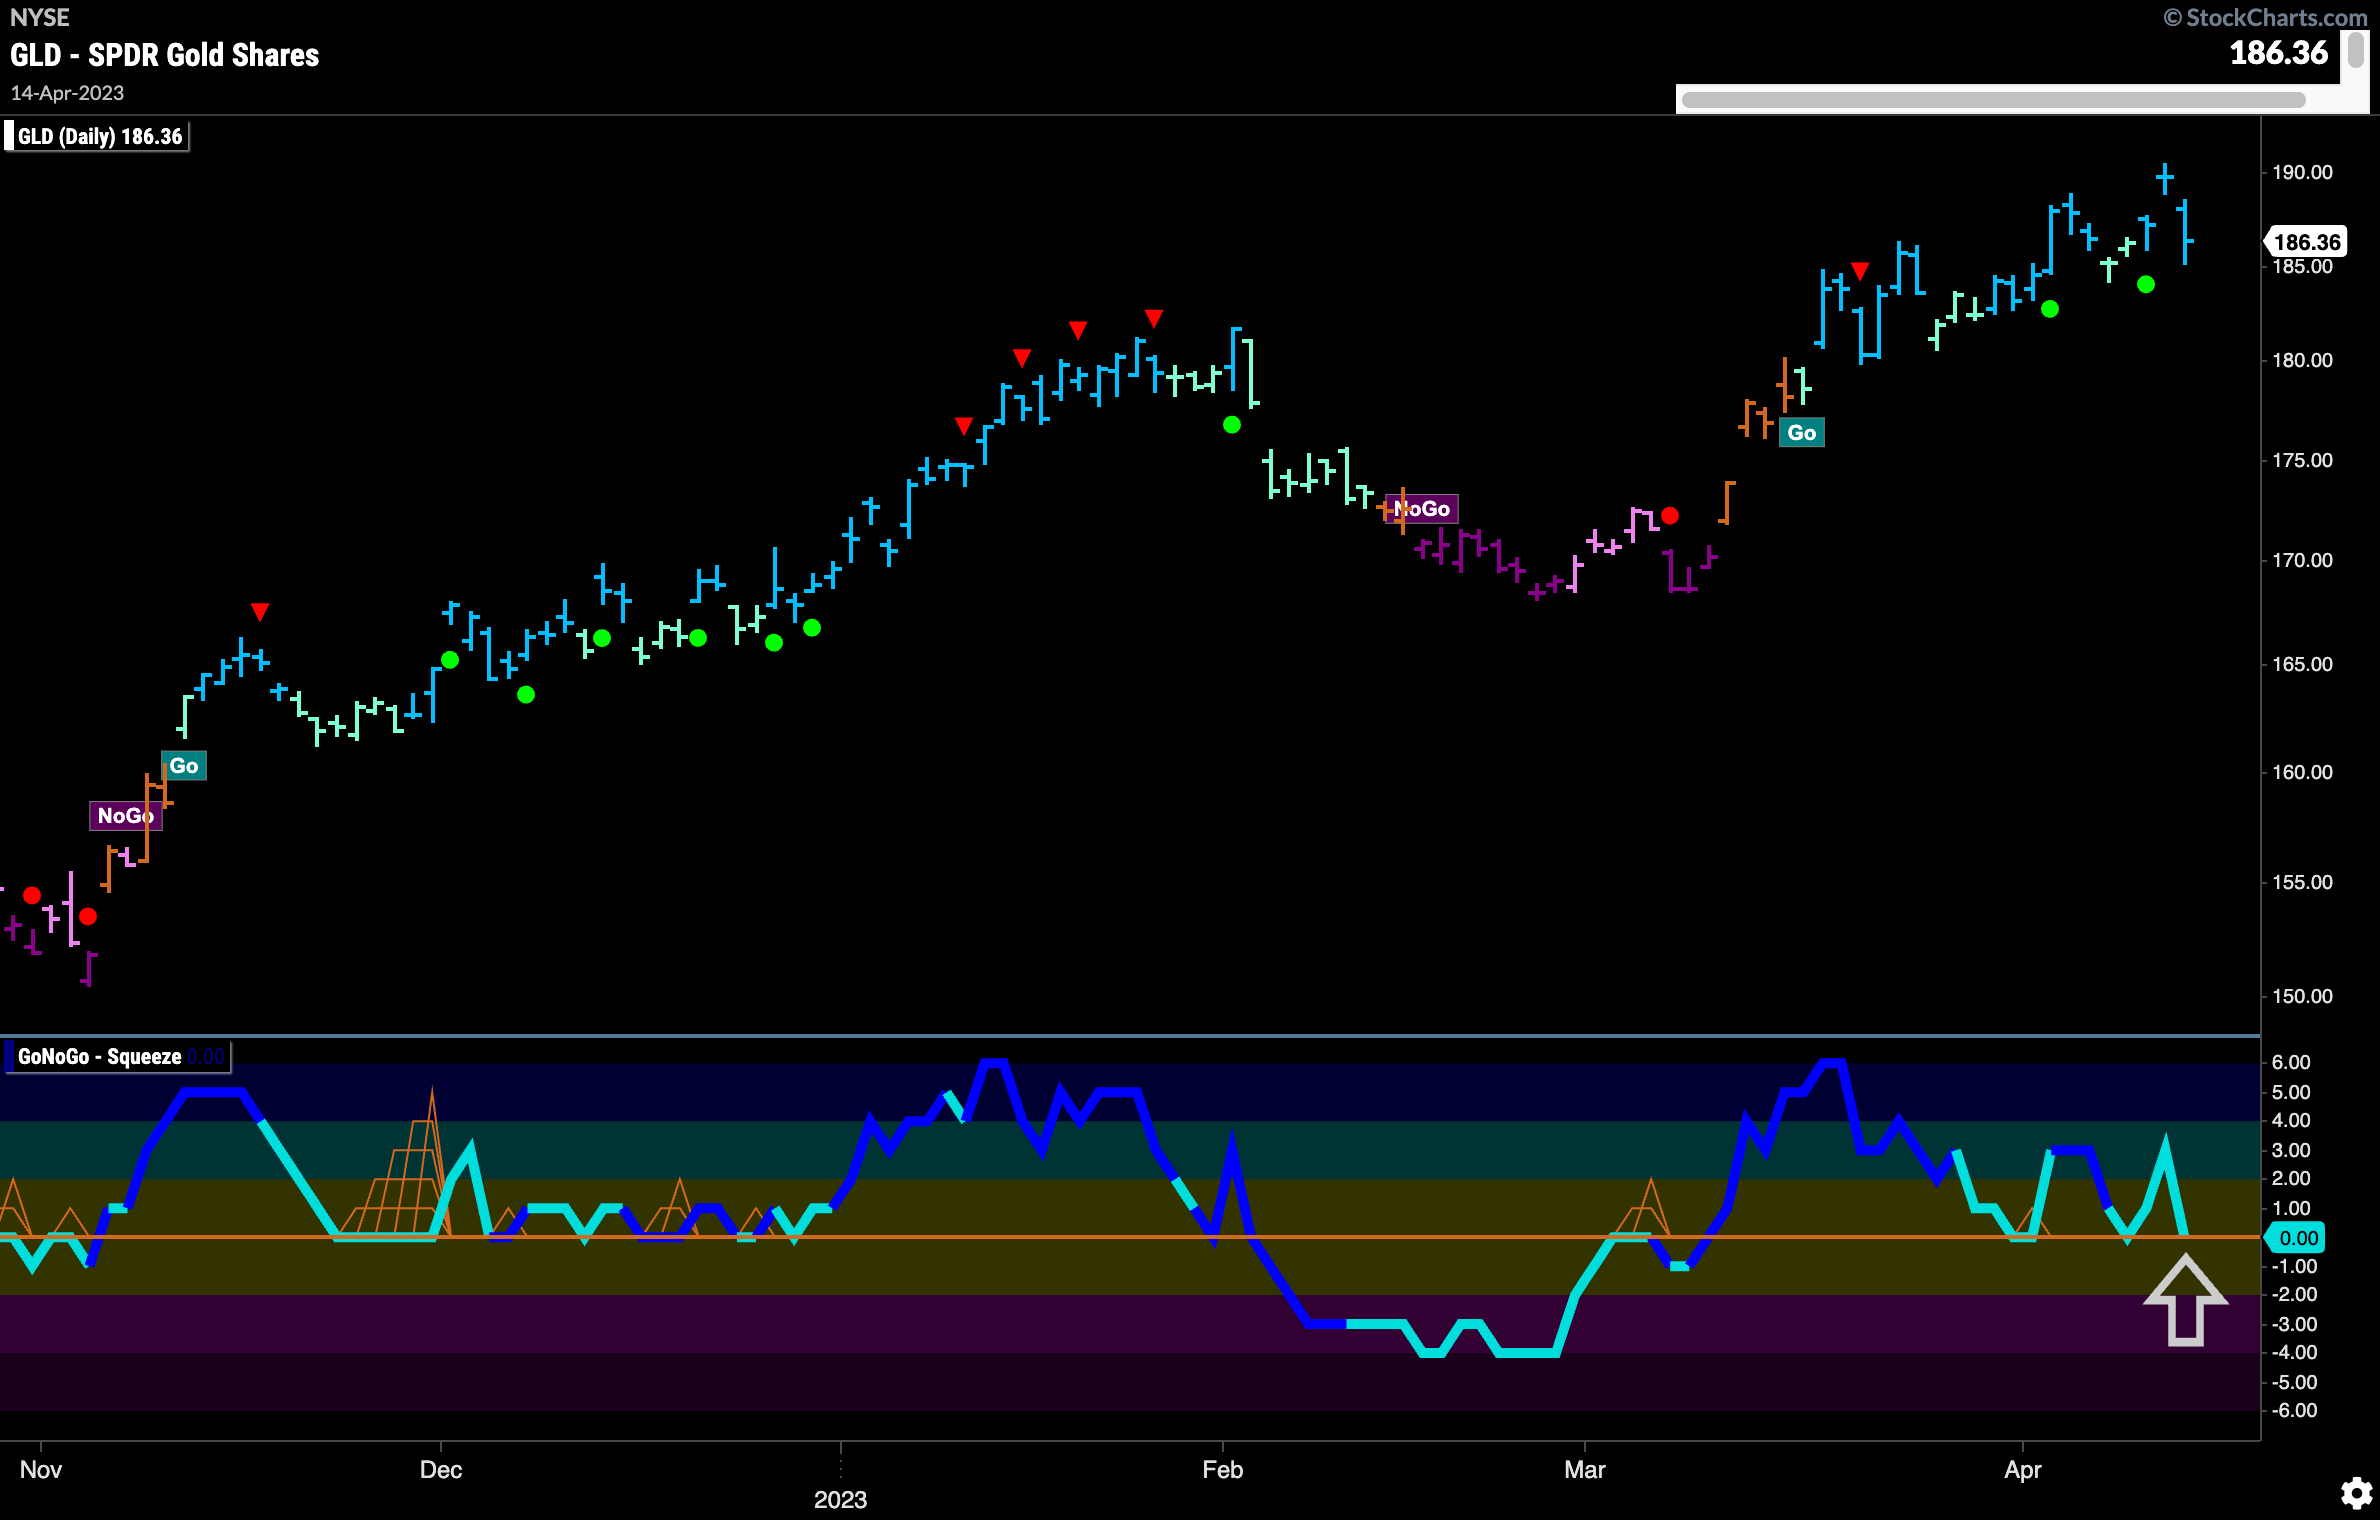Click the '2023' year label on axis
Screen dimensions: 2380x1520
(840, 1499)
